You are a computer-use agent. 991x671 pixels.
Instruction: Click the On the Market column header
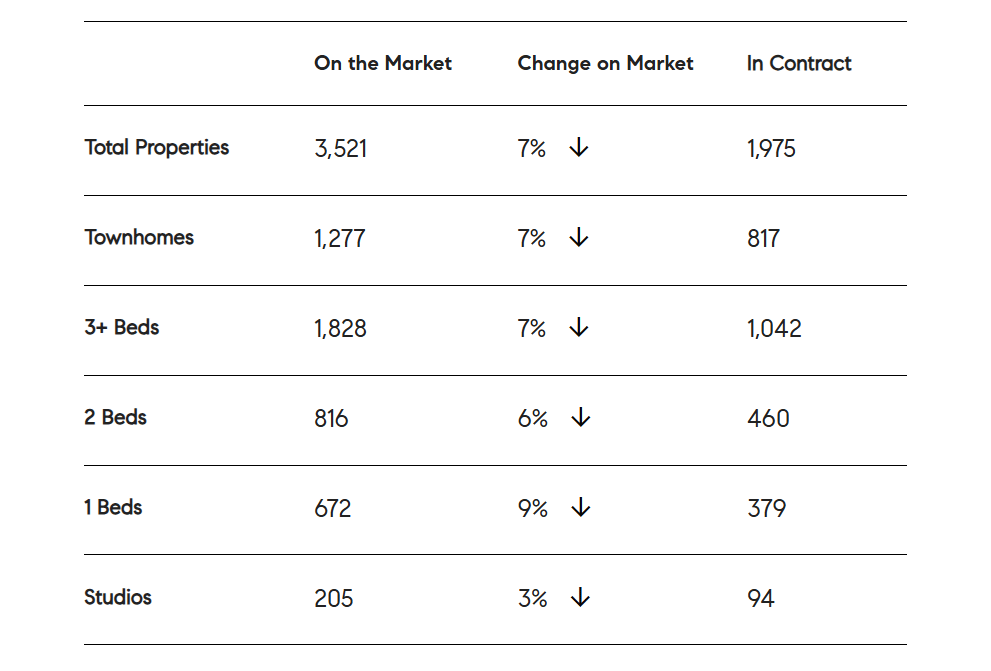pos(383,63)
